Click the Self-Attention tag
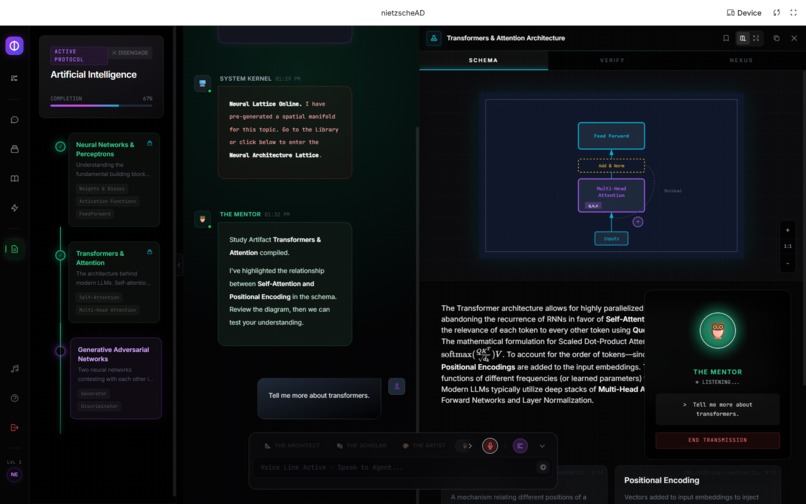The width and height of the screenshot is (806, 504). (x=99, y=297)
